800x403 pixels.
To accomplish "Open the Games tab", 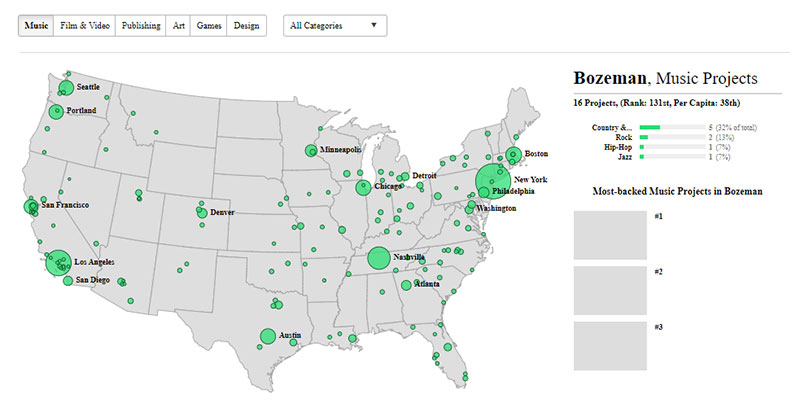I will (209, 26).
